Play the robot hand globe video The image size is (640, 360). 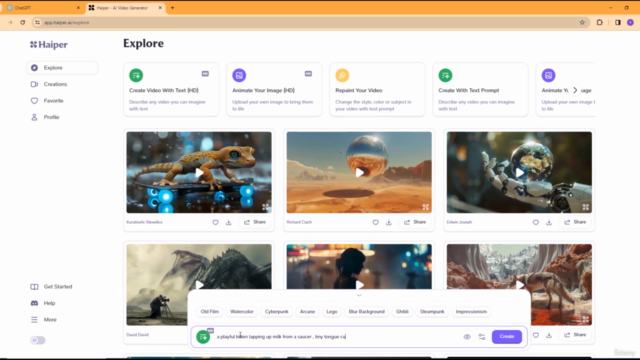pos(519,172)
